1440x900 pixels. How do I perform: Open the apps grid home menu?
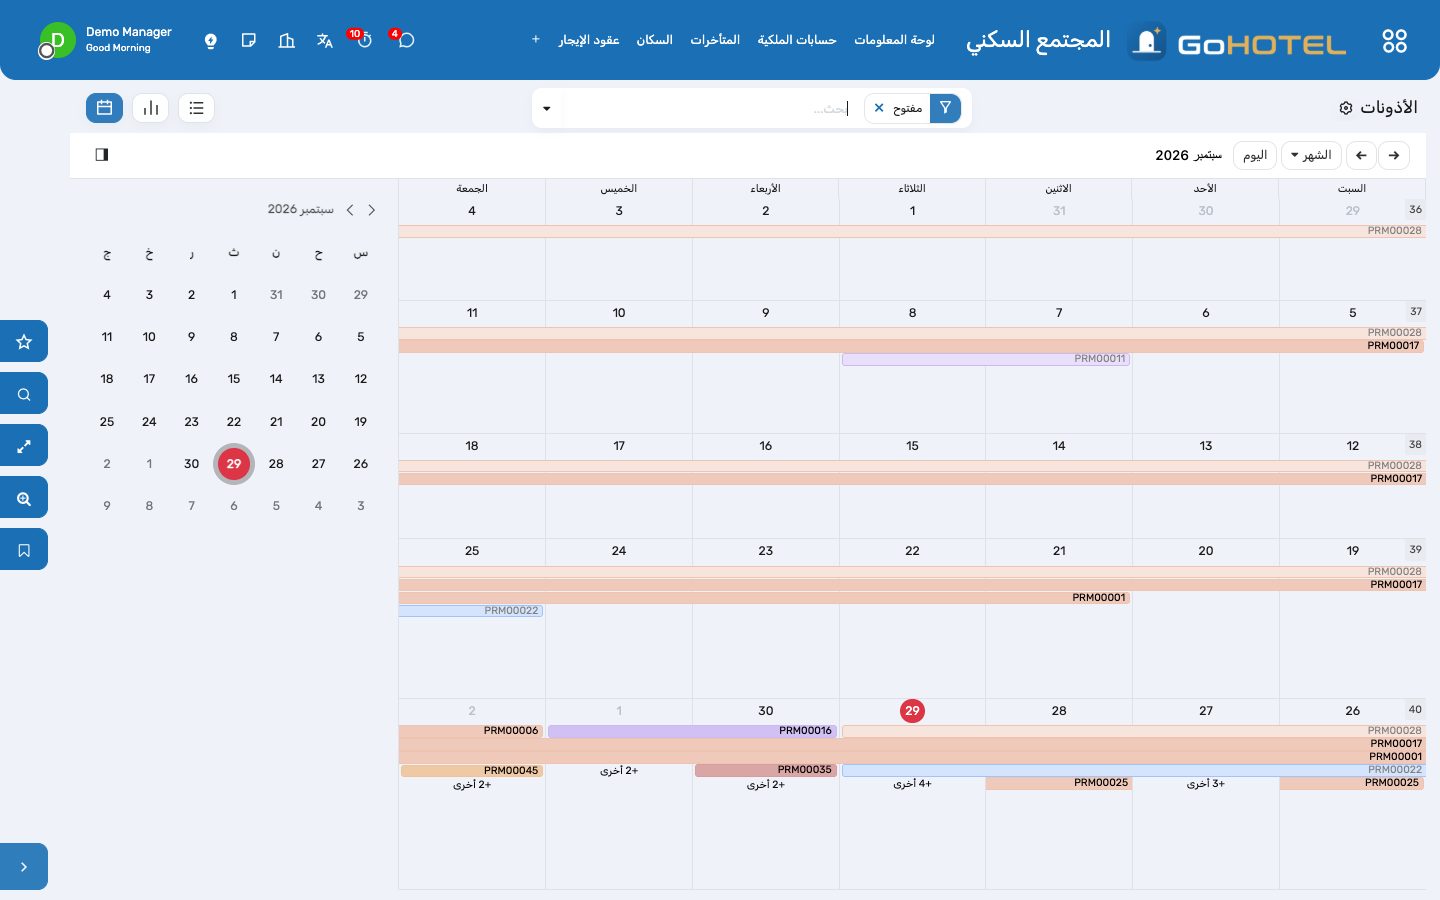1394,41
